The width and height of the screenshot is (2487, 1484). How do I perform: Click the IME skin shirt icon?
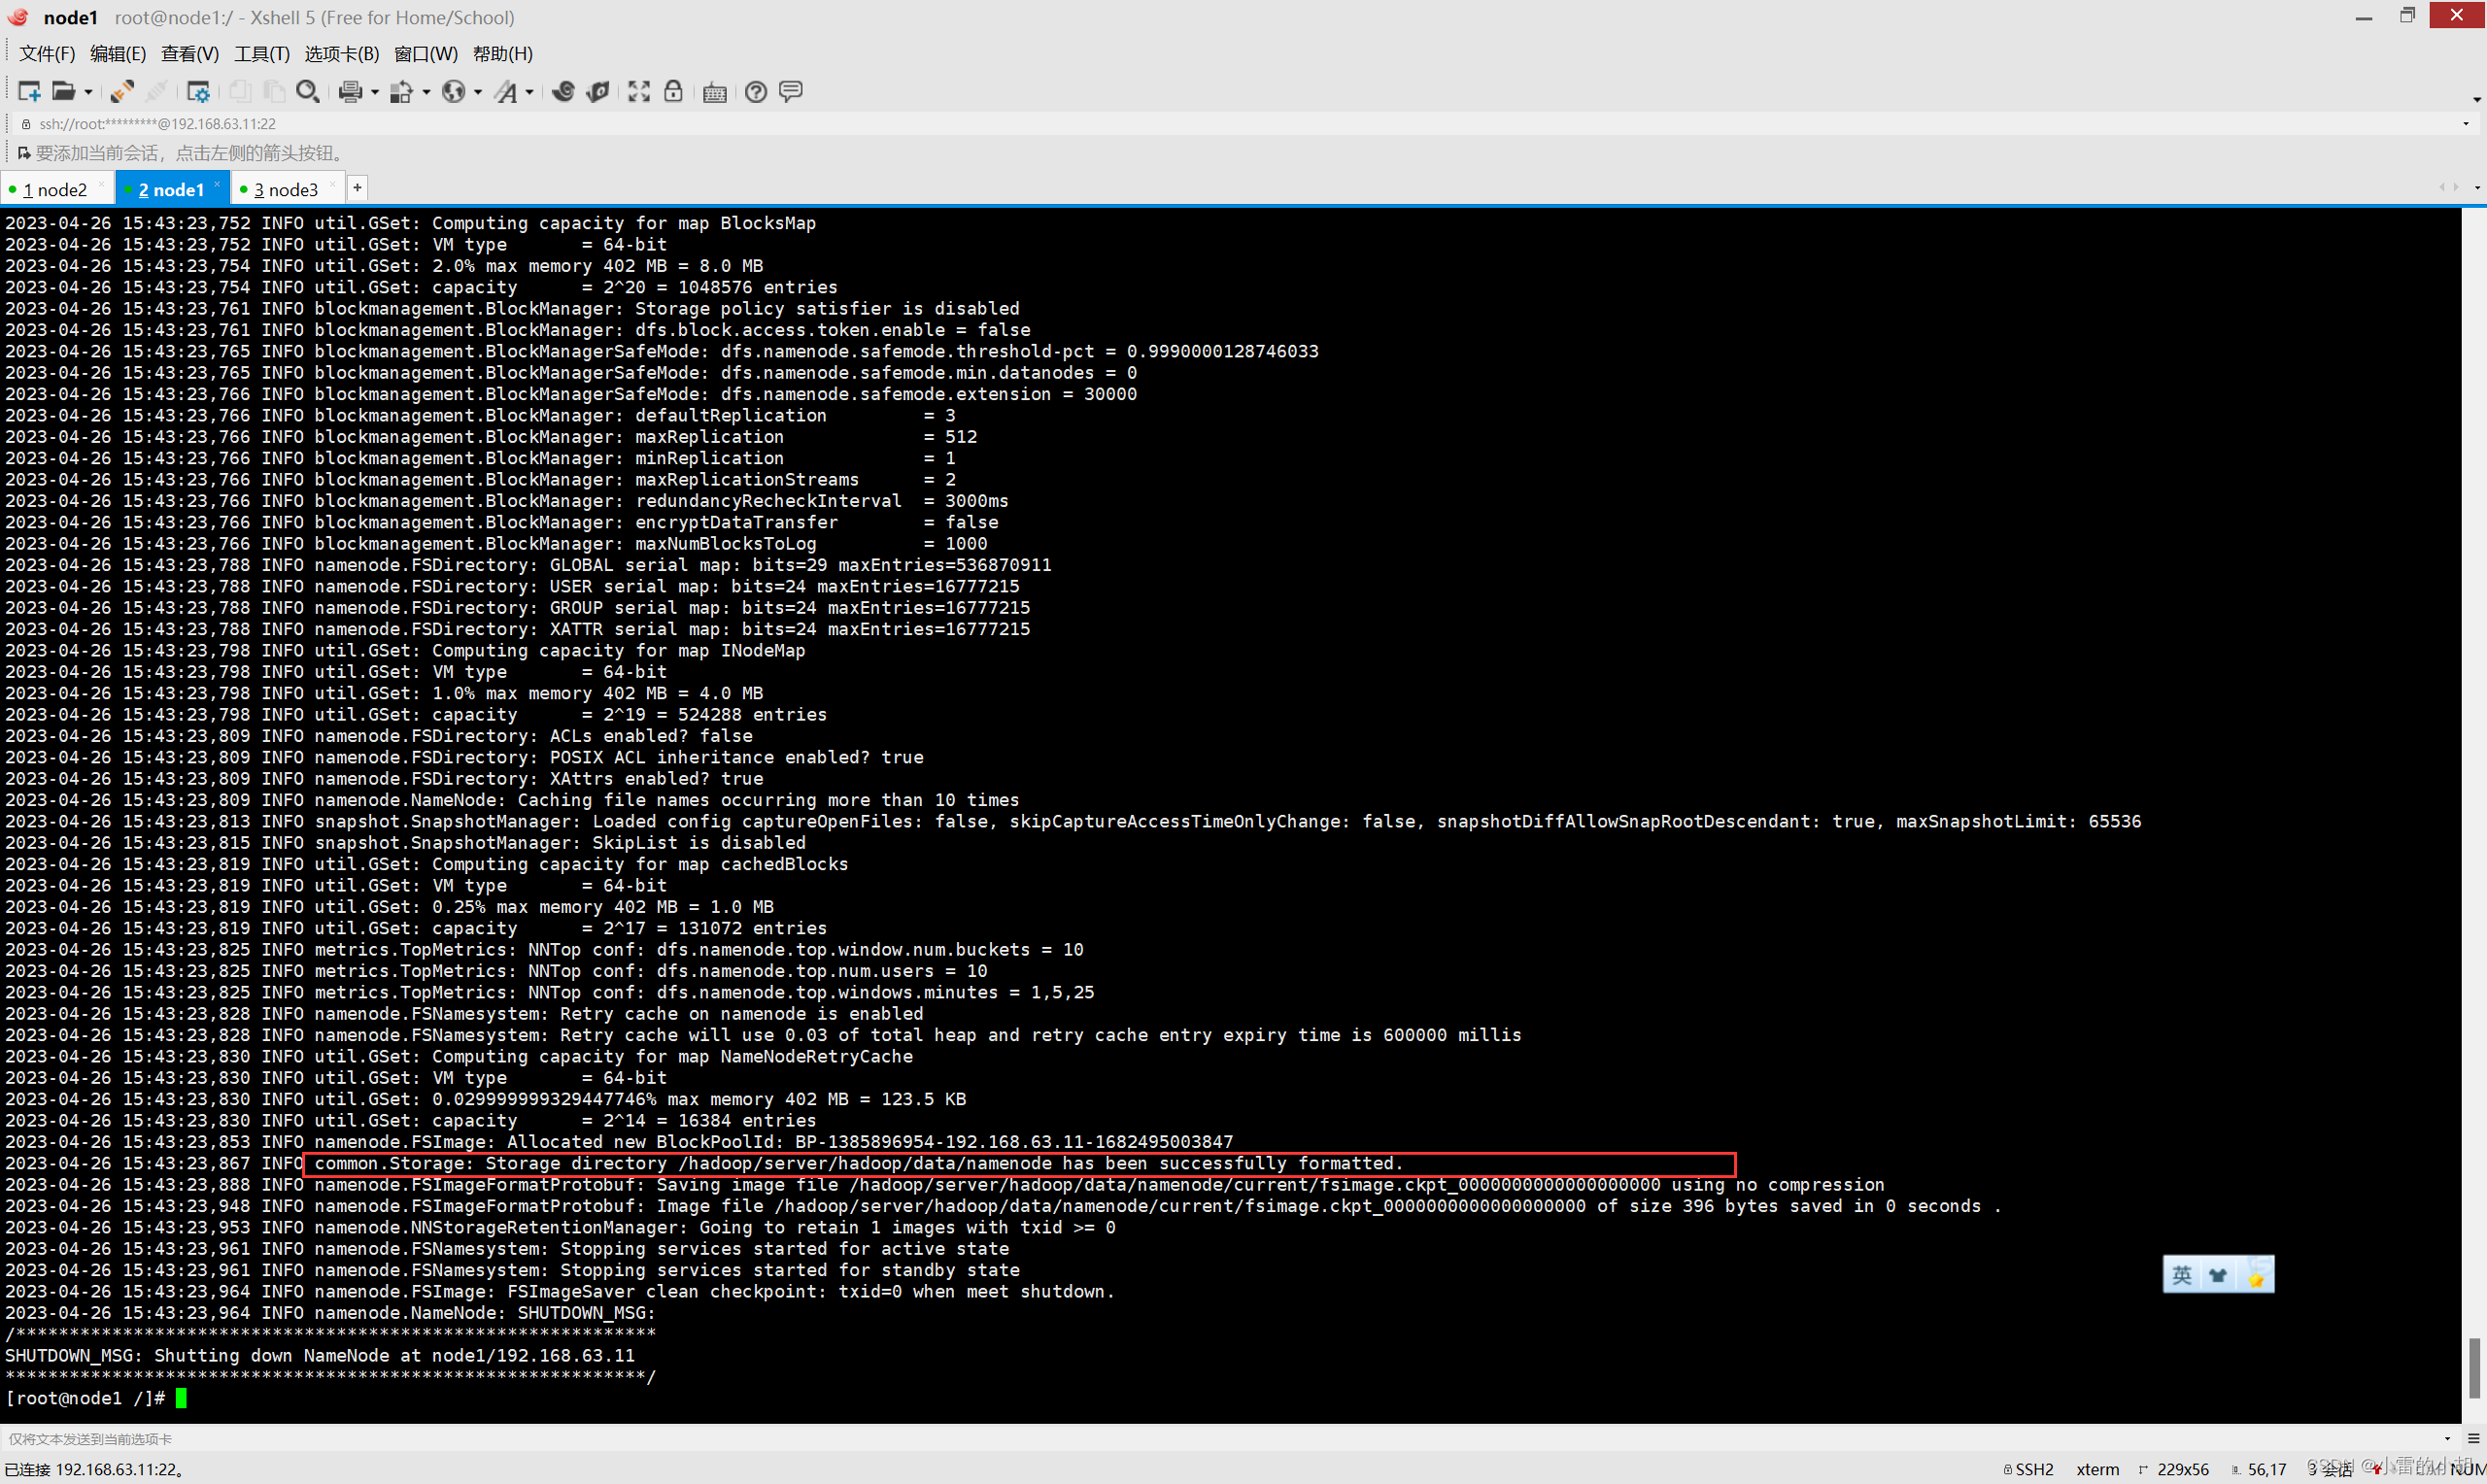point(2218,1275)
